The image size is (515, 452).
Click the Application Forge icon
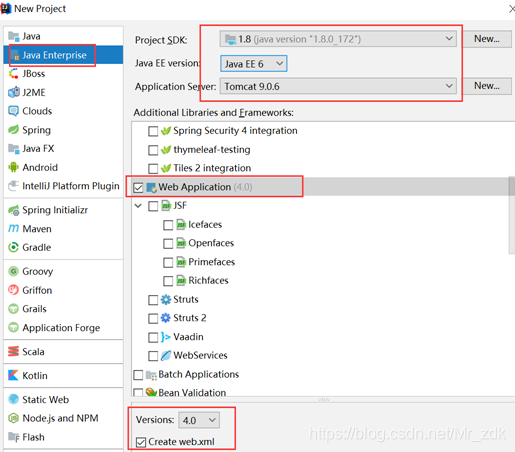tap(14, 328)
